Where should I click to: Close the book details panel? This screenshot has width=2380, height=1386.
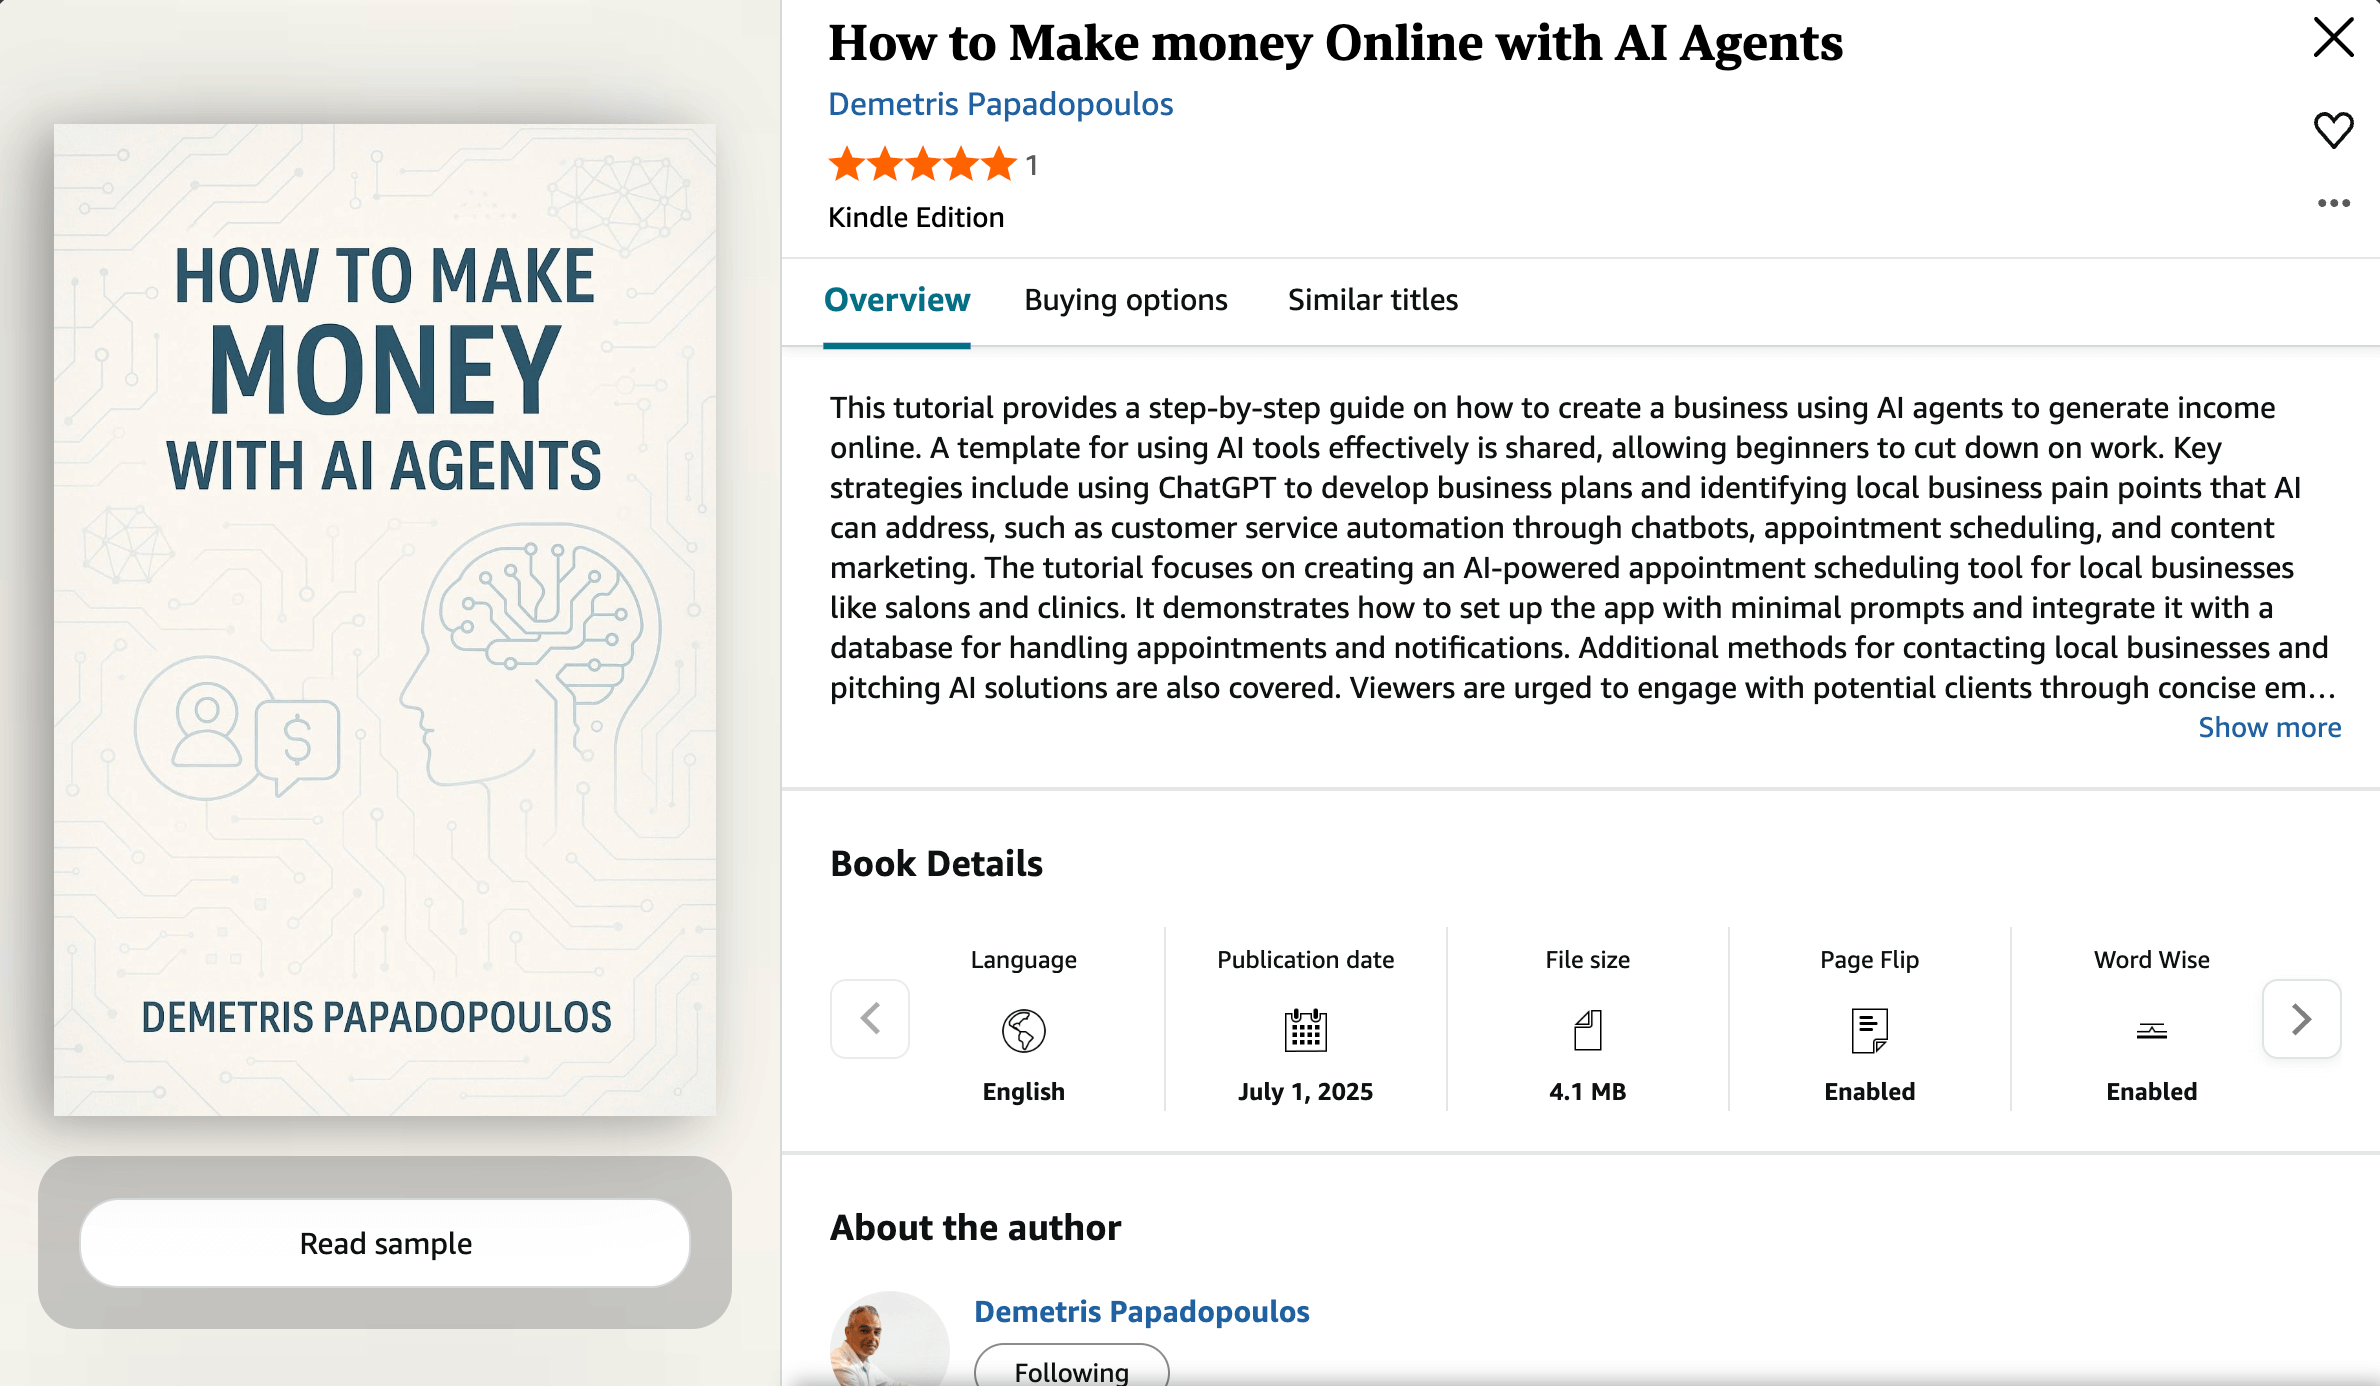click(x=2333, y=38)
